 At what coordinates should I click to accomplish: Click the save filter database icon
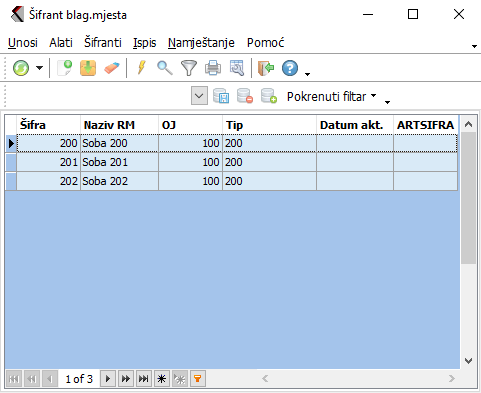221,96
